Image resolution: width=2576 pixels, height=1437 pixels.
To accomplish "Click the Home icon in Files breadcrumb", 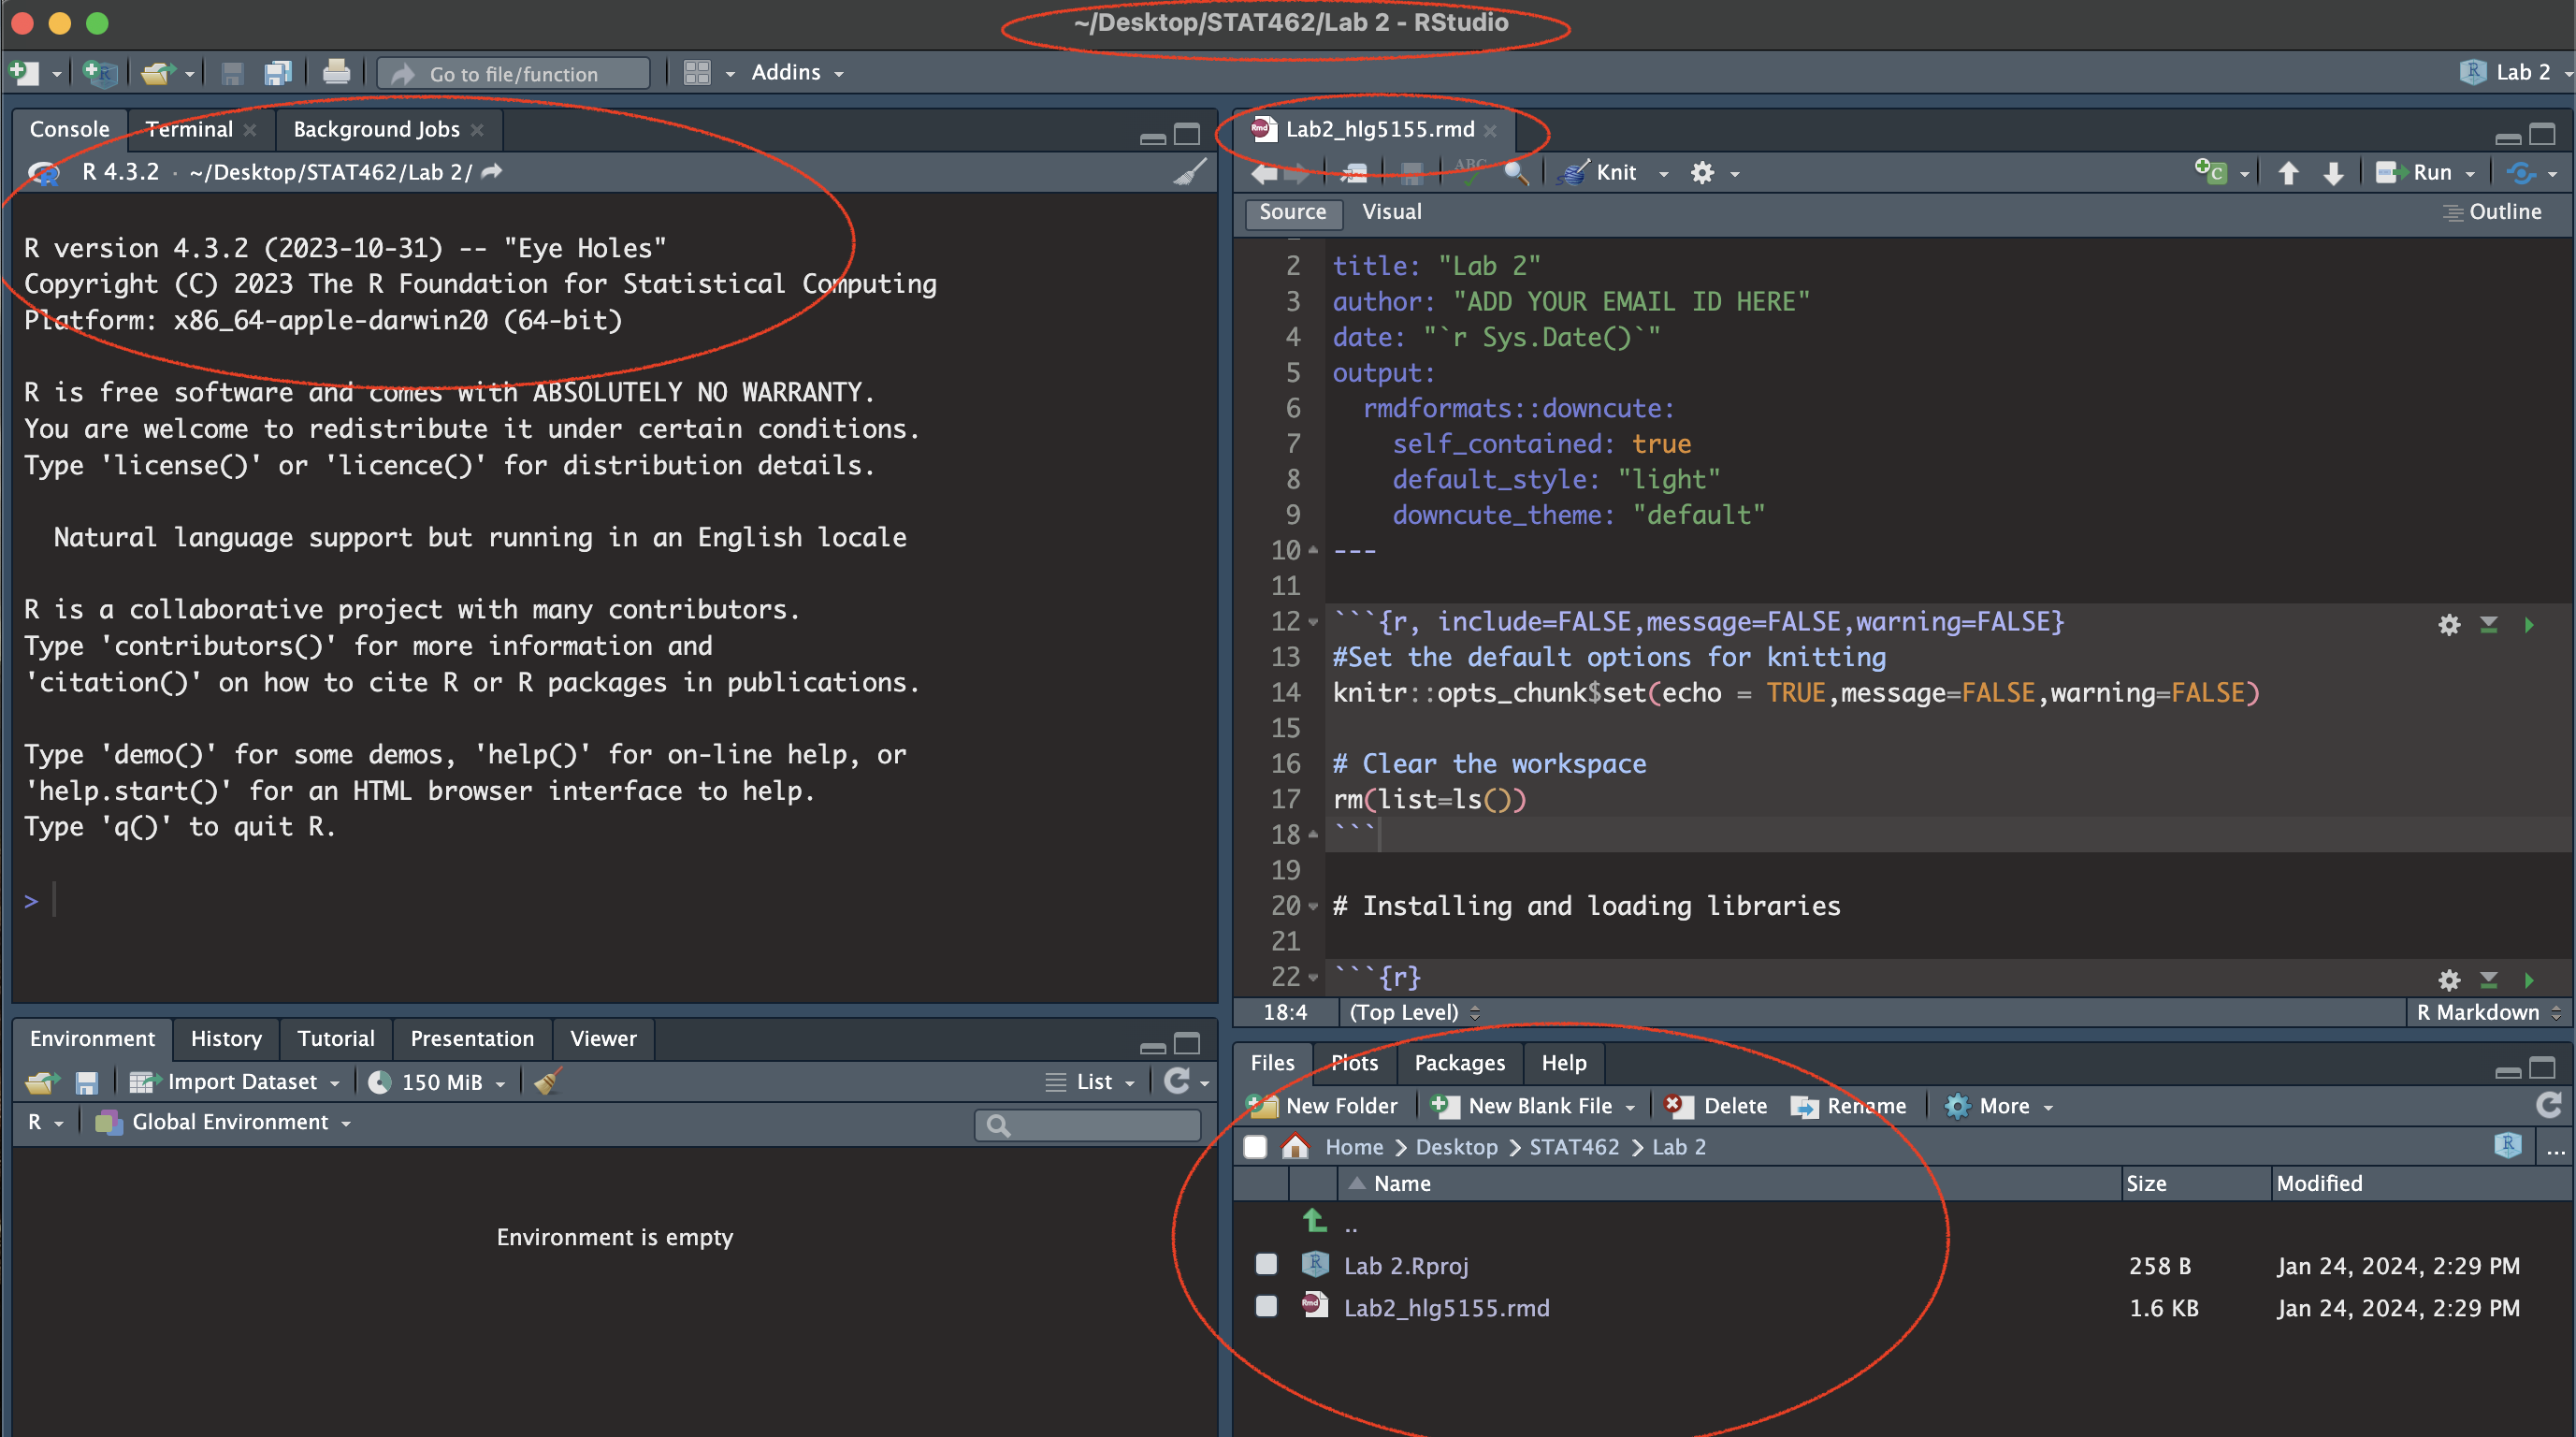I will click(x=1295, y=1146).
